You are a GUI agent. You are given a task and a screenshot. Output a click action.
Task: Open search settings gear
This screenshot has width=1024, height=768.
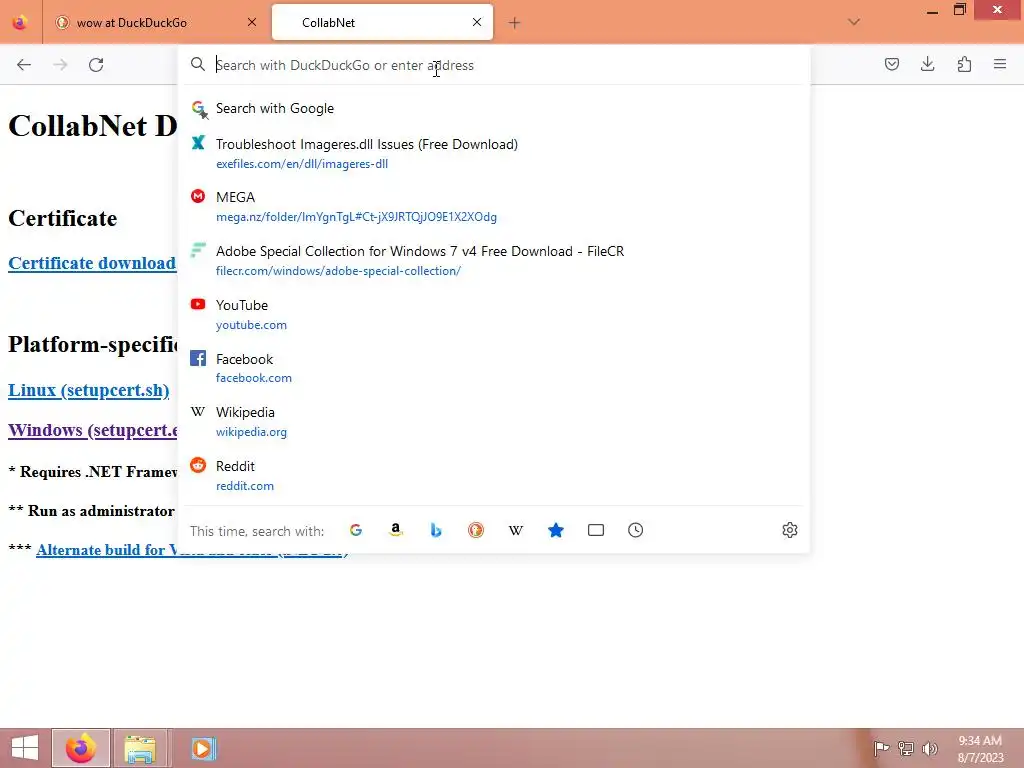pos(790,530)
